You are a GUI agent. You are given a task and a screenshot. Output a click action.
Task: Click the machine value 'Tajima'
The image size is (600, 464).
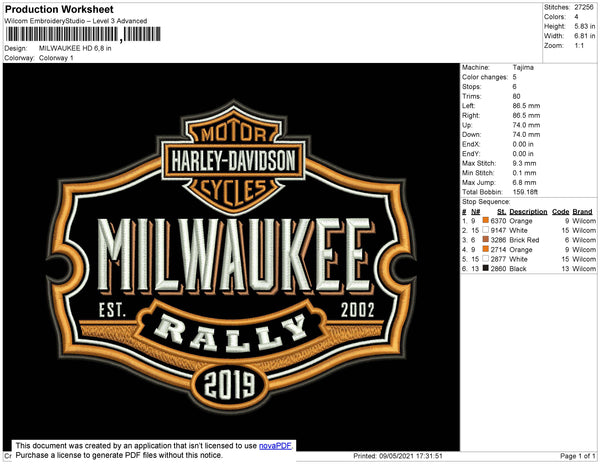coord(523,67)
